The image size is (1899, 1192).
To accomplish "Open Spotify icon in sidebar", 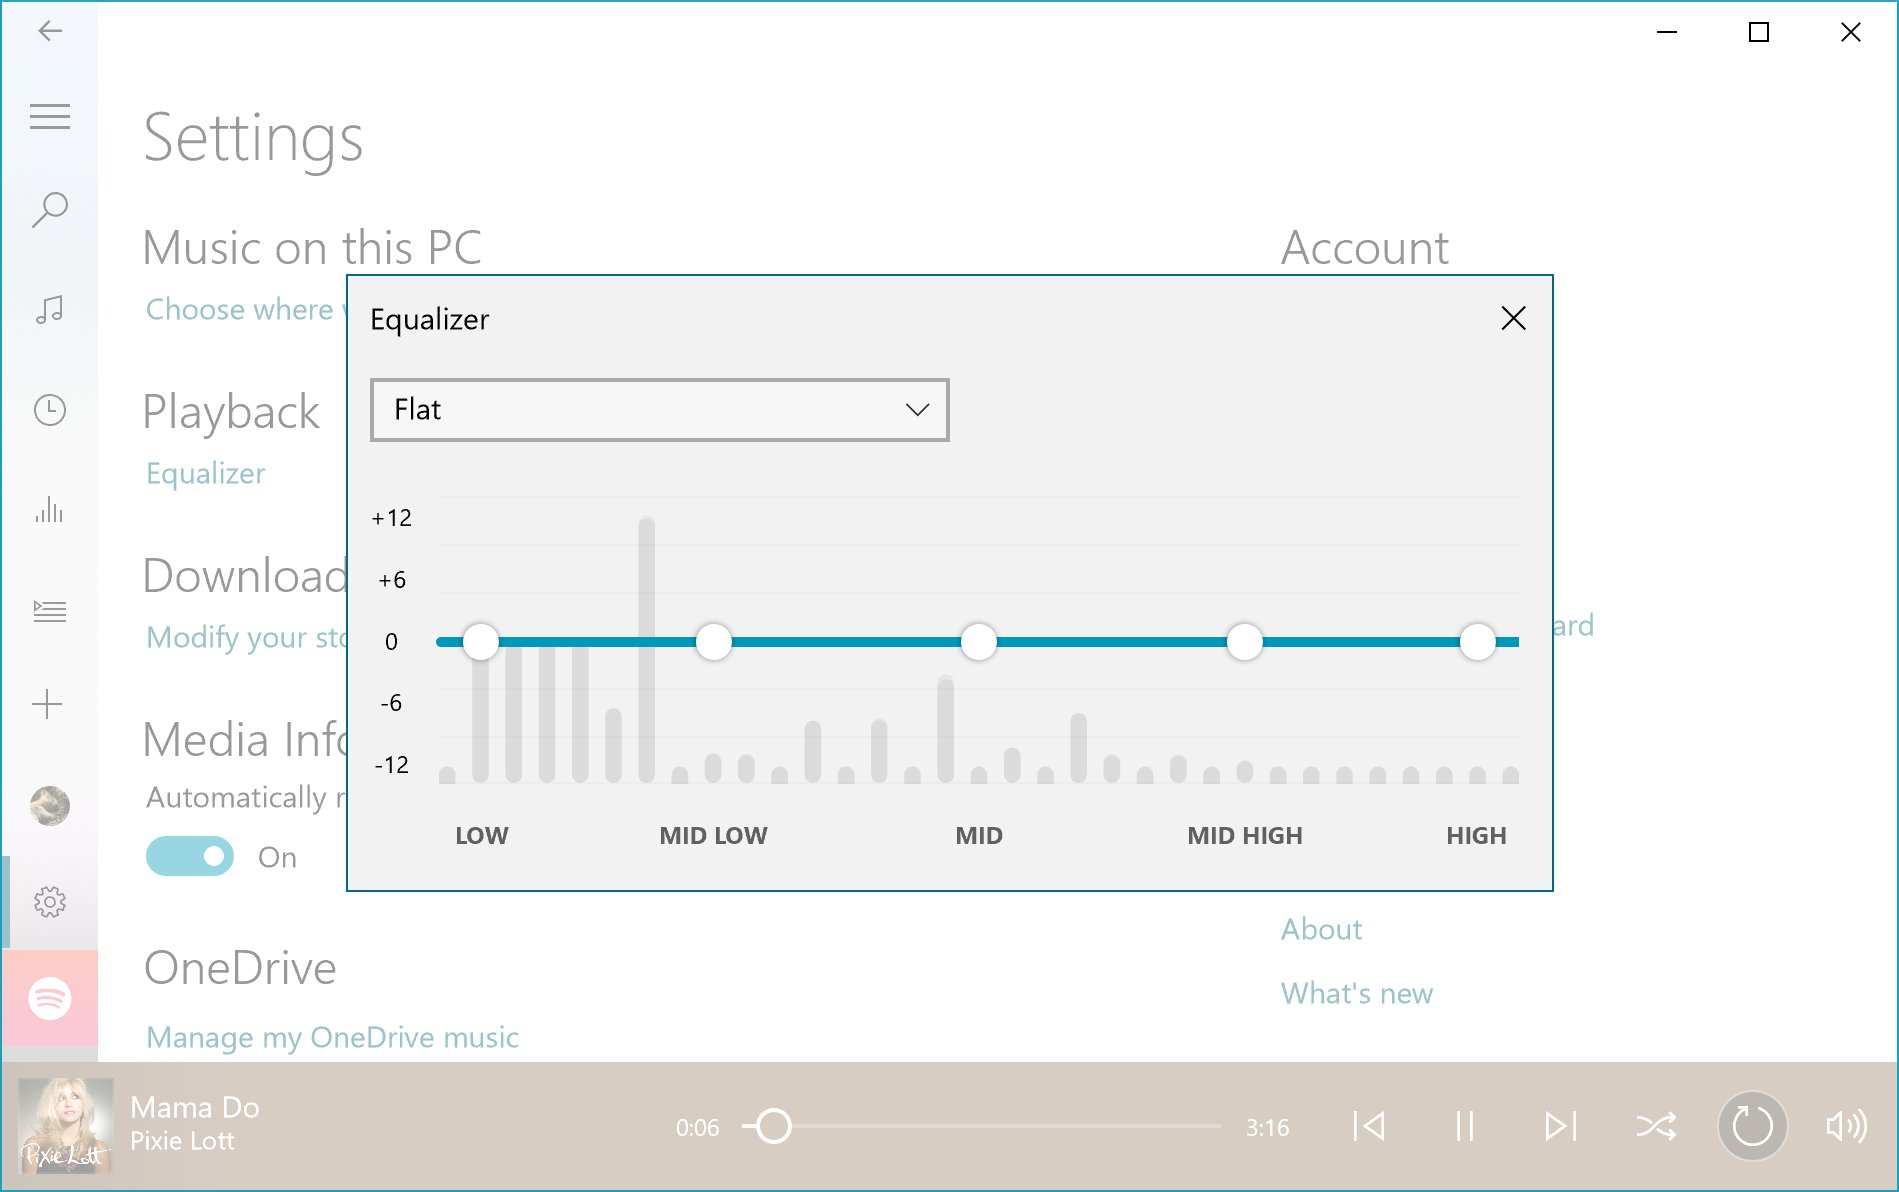I will (50, 997).
